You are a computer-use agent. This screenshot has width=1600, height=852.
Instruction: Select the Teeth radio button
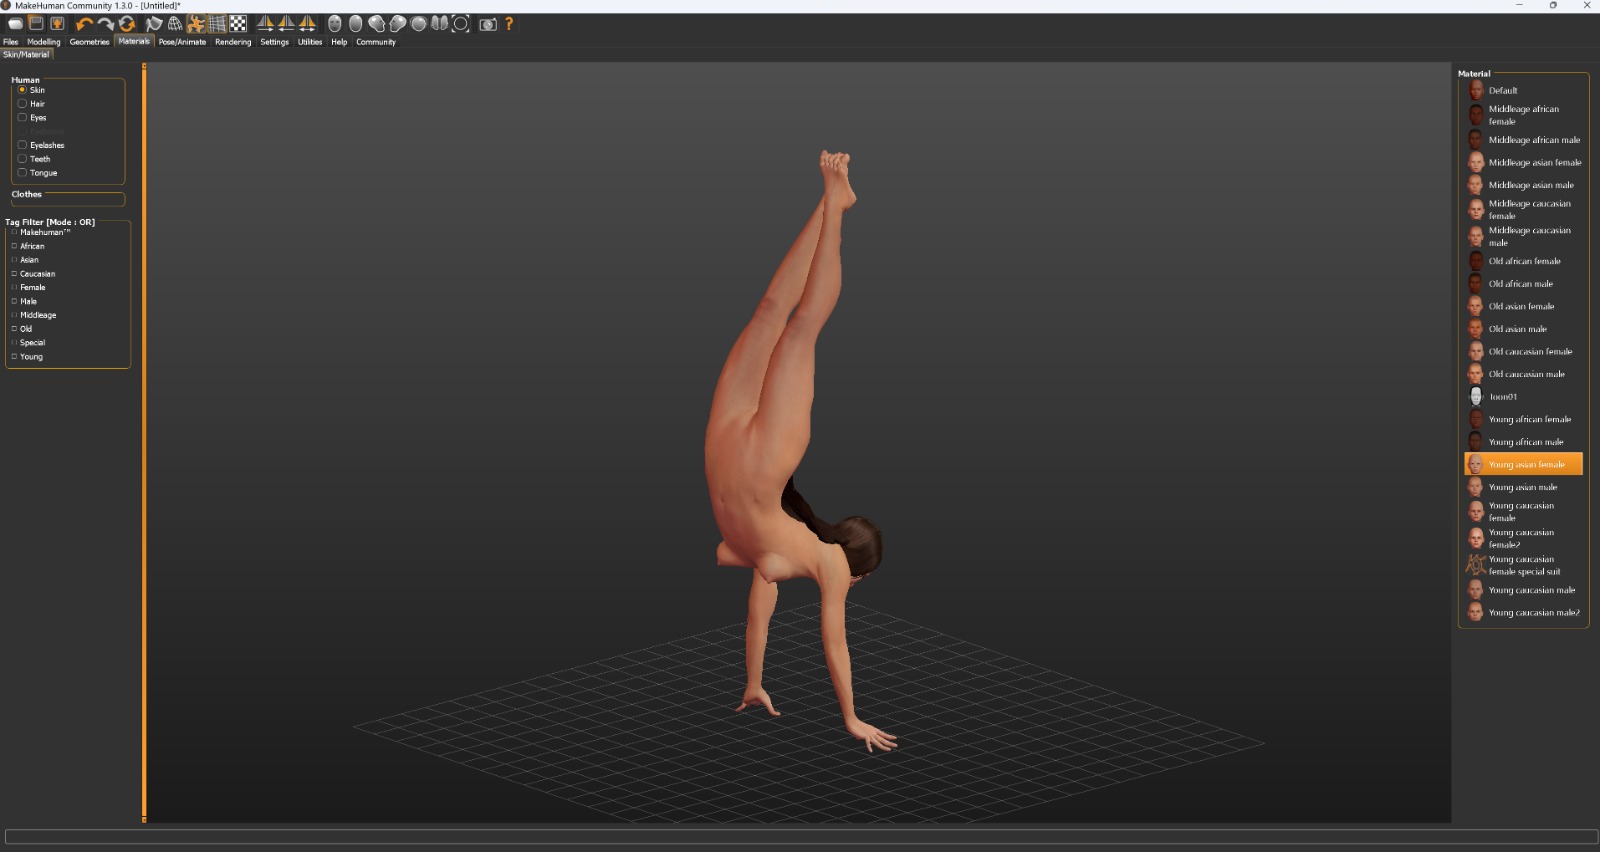pyautogui.click(x=22, y=159)
